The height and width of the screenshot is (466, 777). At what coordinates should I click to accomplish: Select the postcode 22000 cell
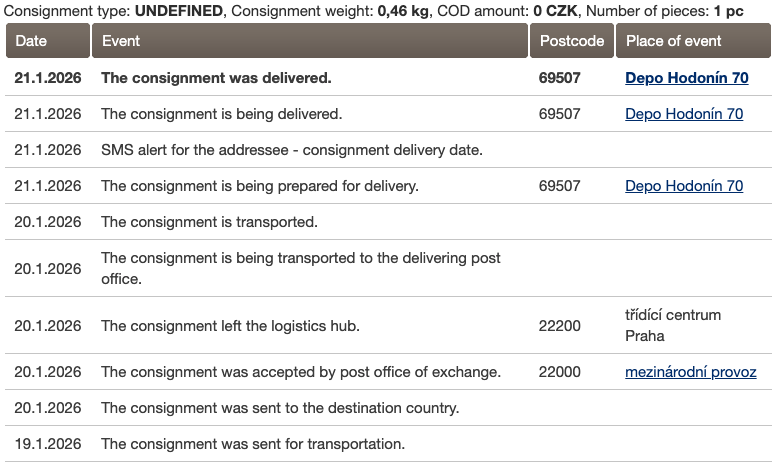(x=559, y=372)
